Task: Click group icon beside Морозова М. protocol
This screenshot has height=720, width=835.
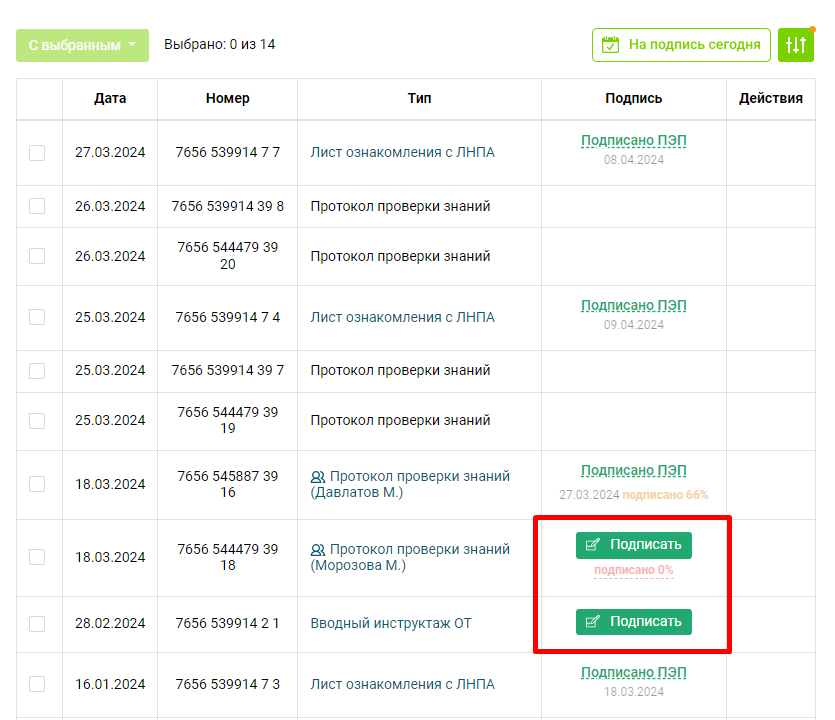Action: [318, 550]
